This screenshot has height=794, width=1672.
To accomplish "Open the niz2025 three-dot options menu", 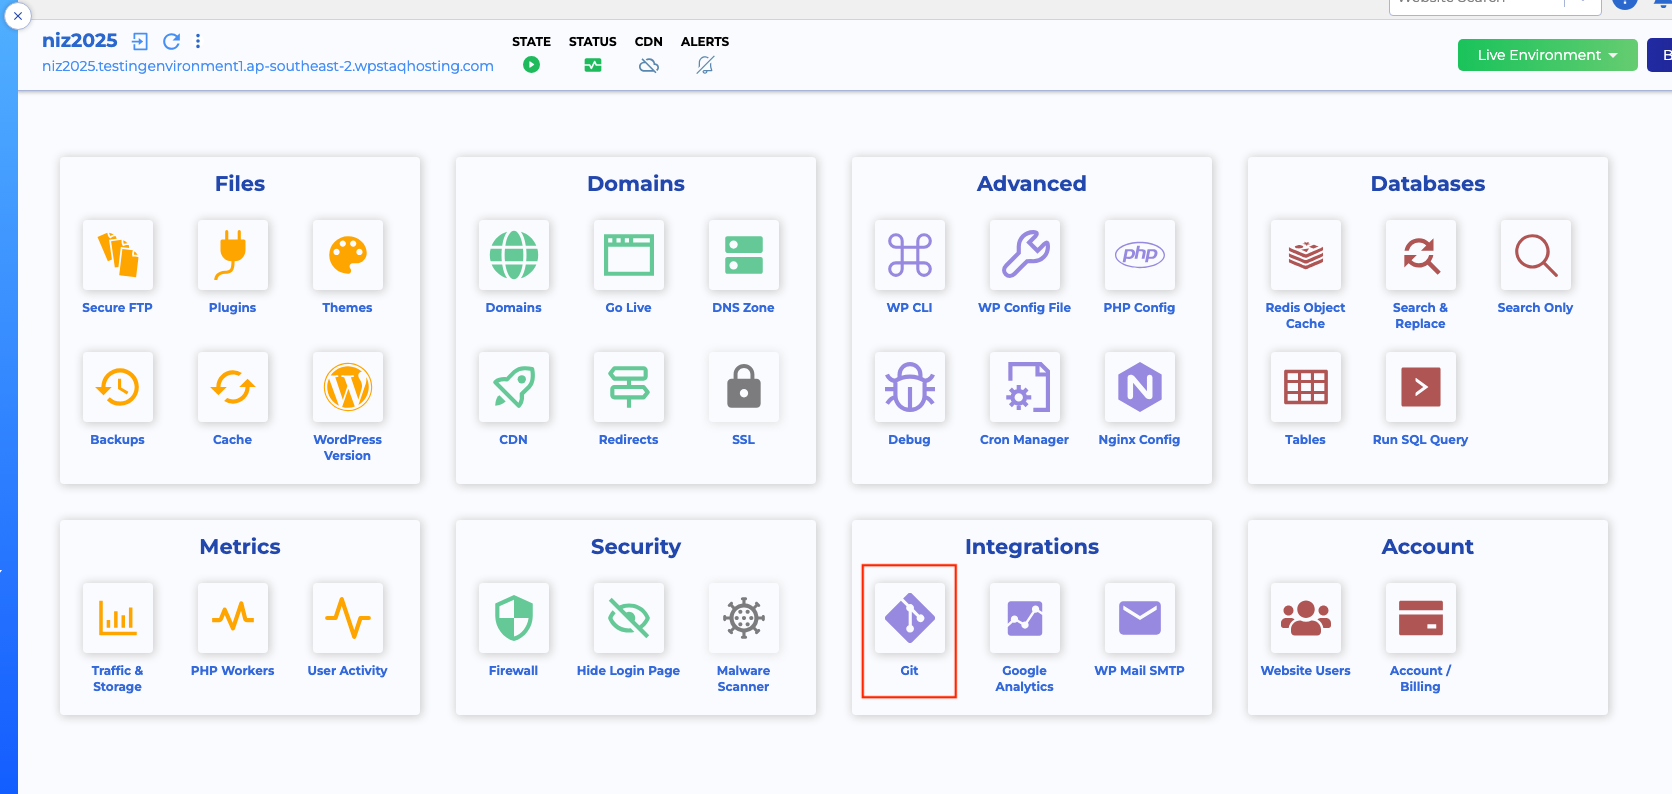I will (198, 41).
